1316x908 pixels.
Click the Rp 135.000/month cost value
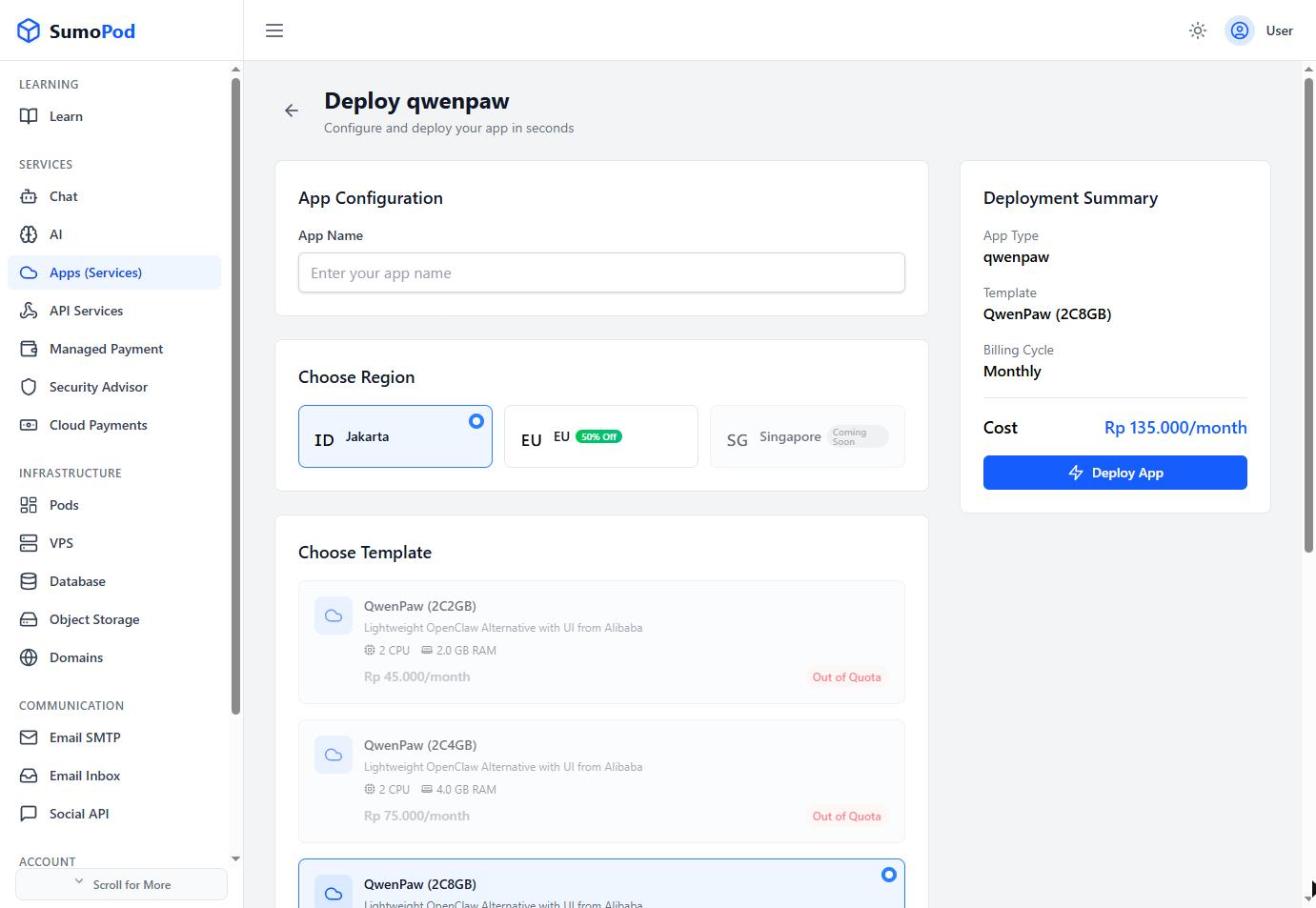[x=1175, y=428]
